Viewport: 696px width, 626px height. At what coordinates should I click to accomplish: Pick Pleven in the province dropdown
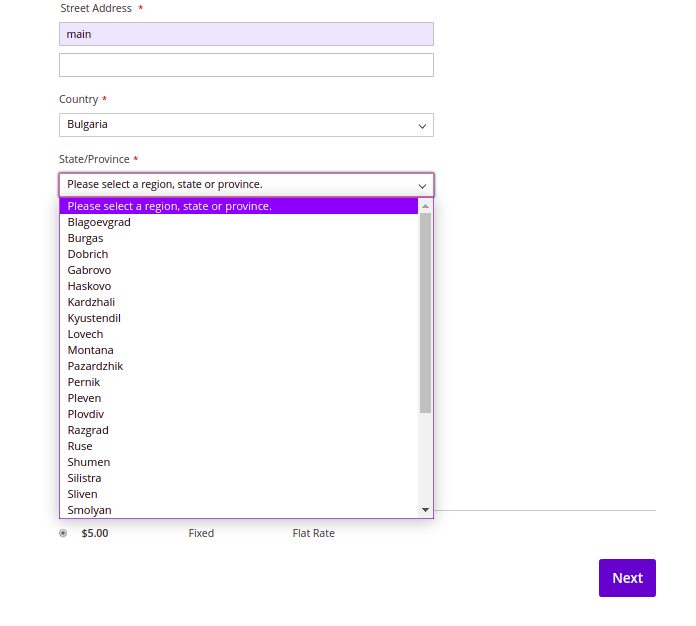click(239, 398)
